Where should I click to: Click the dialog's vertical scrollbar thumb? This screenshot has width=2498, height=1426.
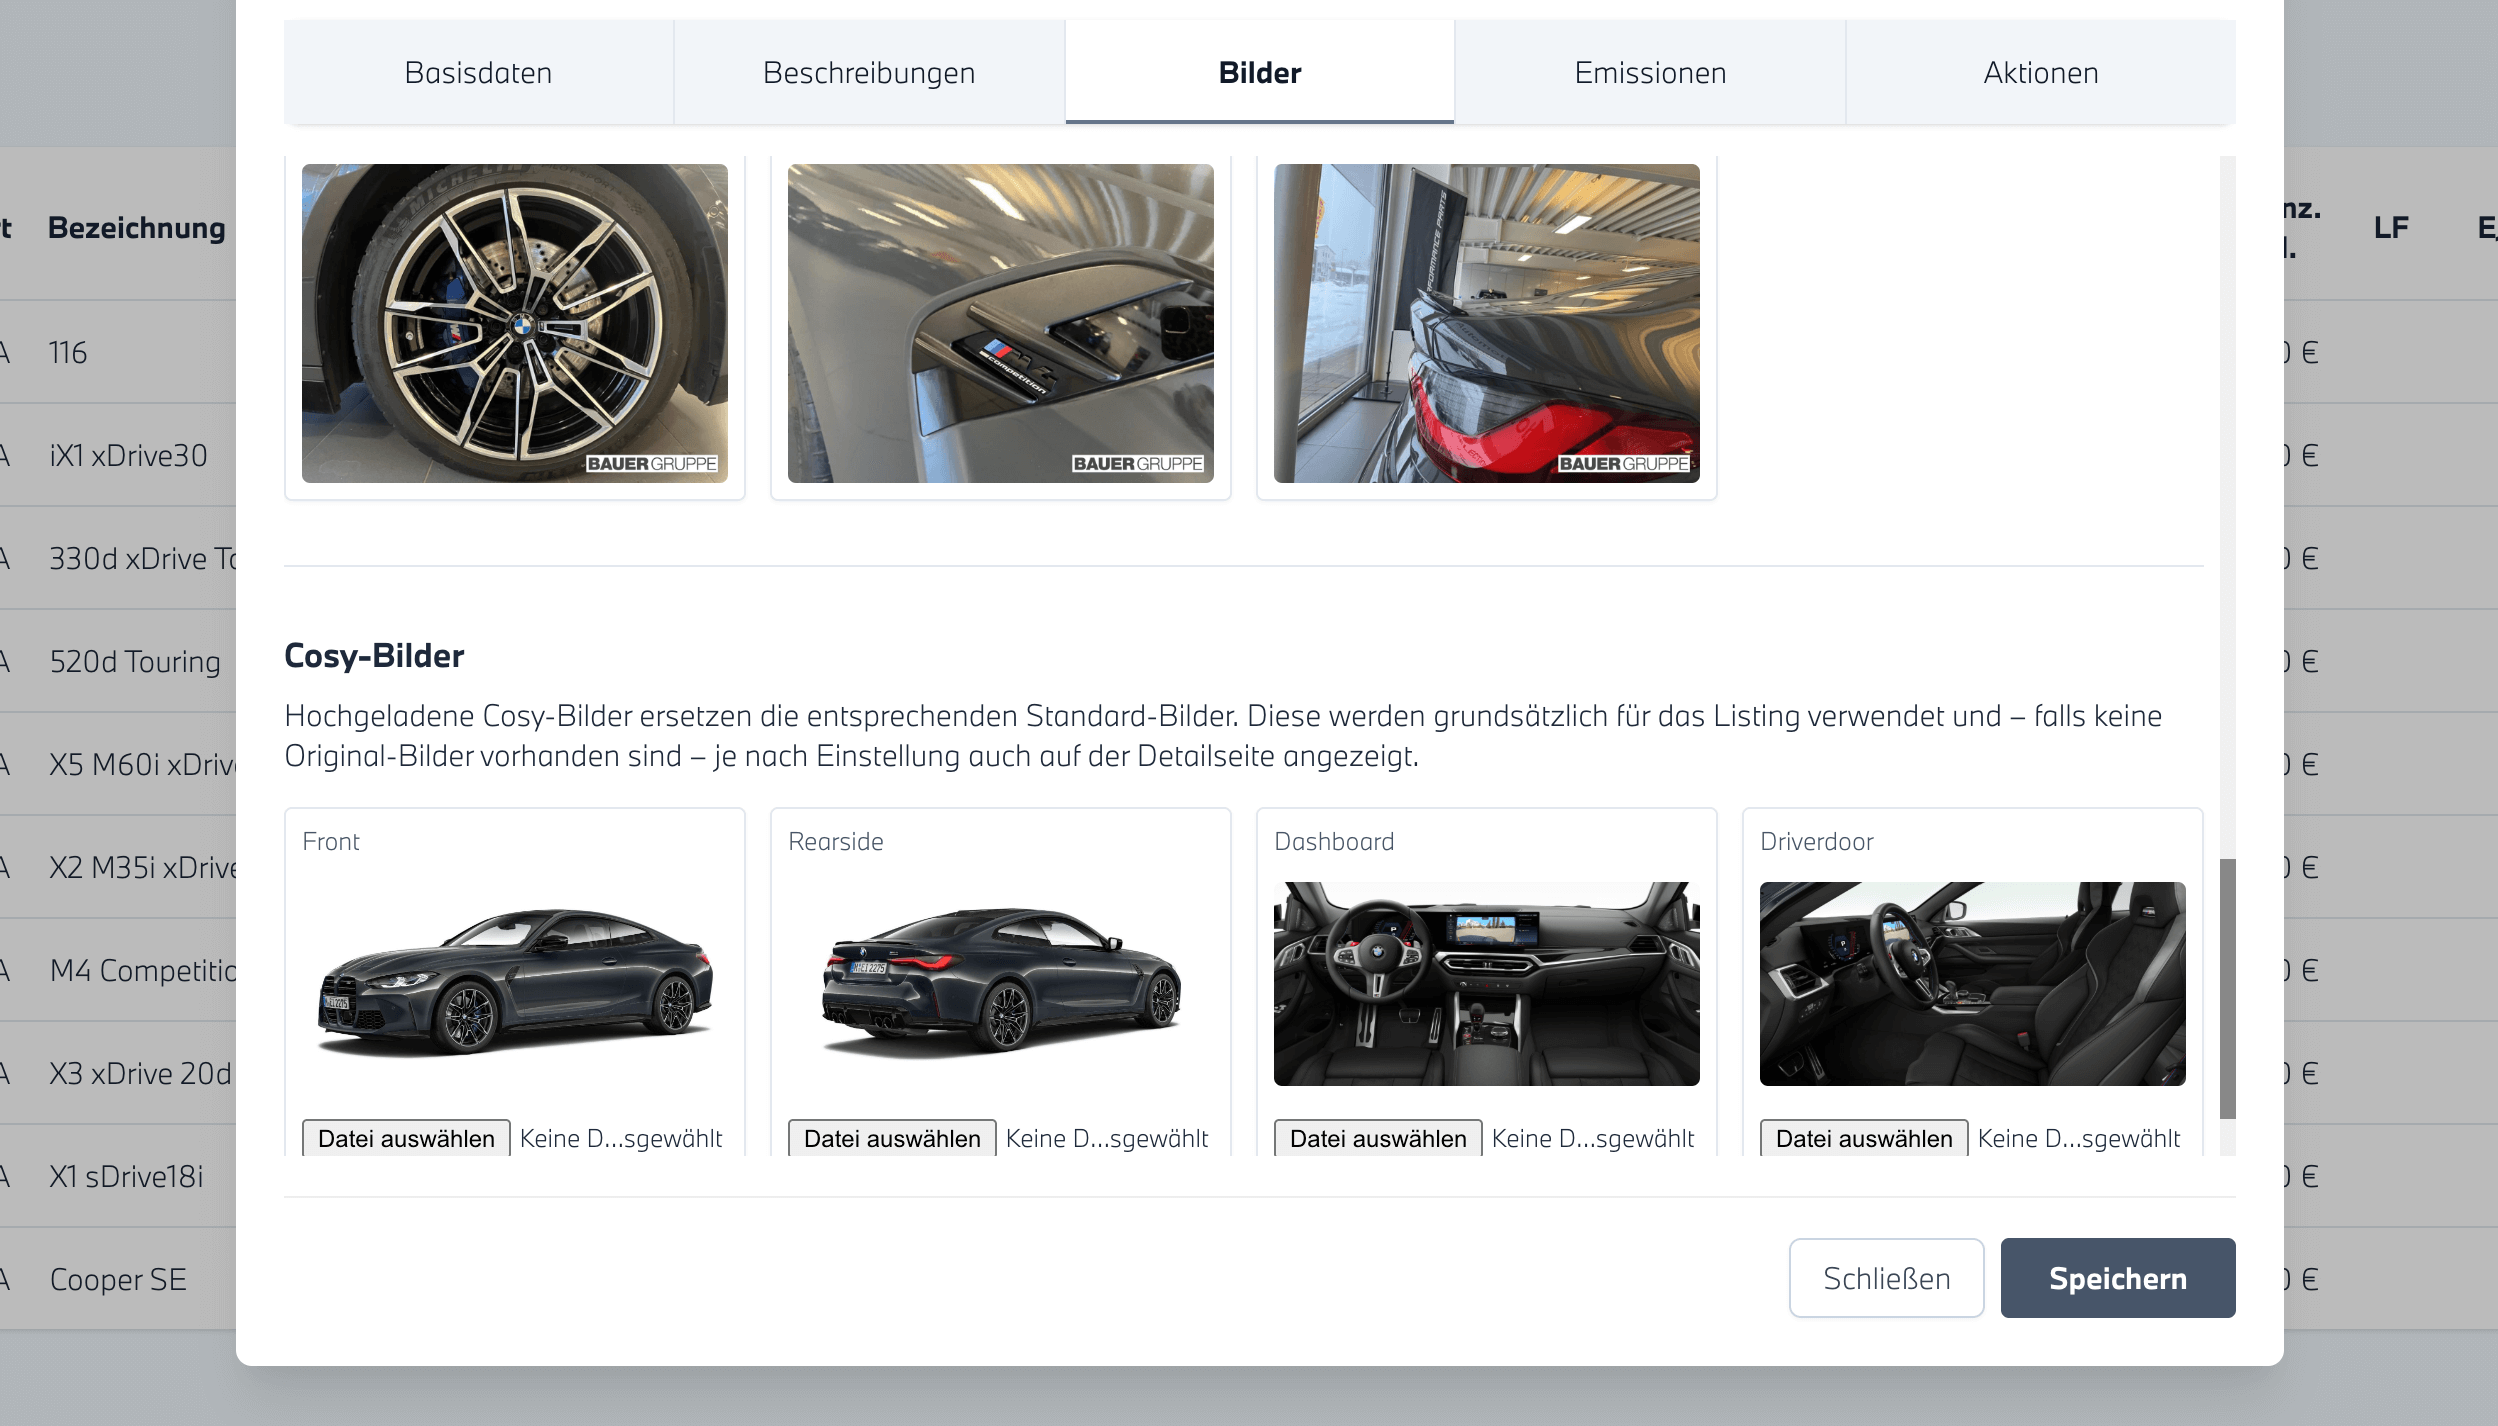2227,988
